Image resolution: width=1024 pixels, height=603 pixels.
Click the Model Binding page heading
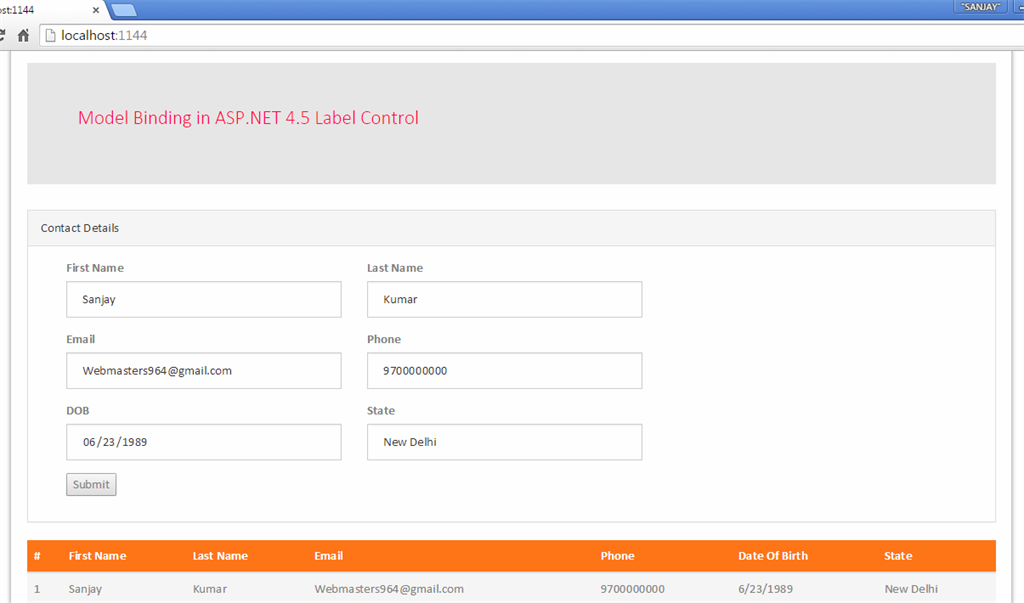coord(248,117)
